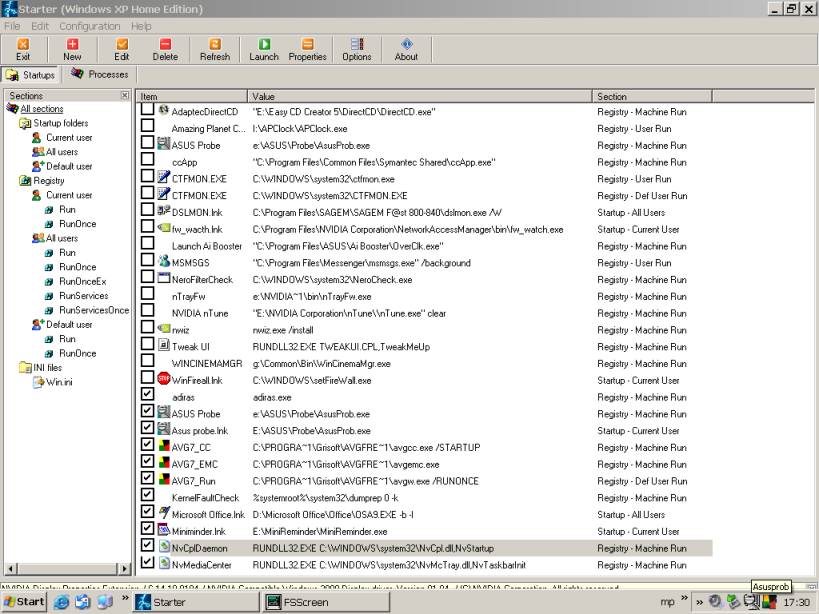Uncheck the adiras startup entry
The image size is (819, 614).
point(148,397)
